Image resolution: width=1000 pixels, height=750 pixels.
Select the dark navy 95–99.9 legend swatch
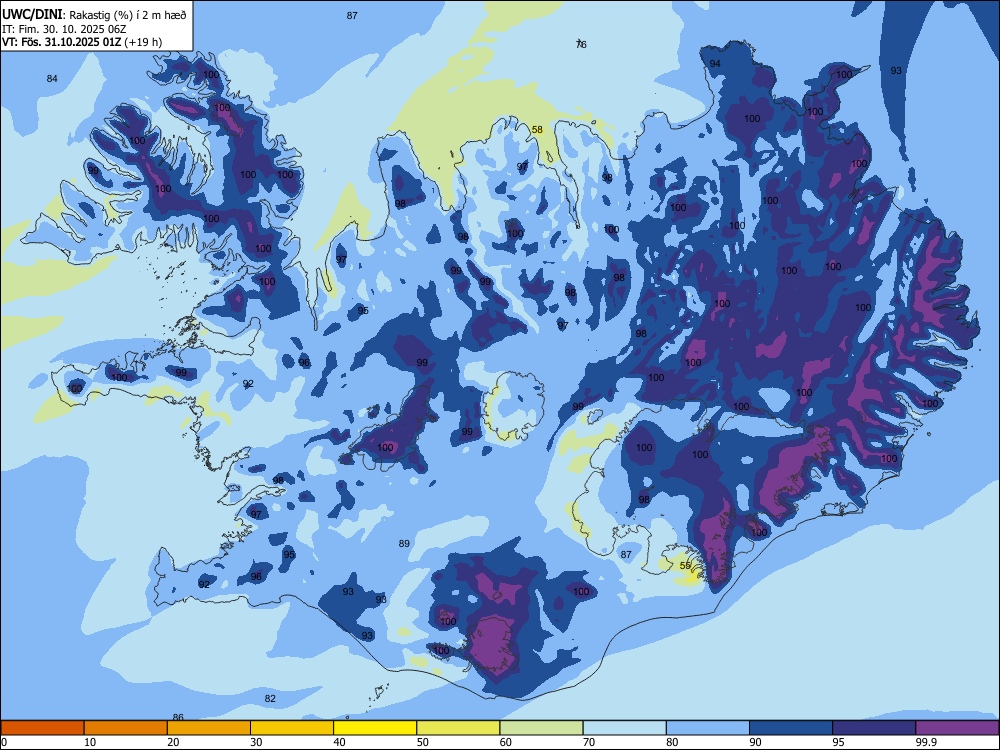874,728
